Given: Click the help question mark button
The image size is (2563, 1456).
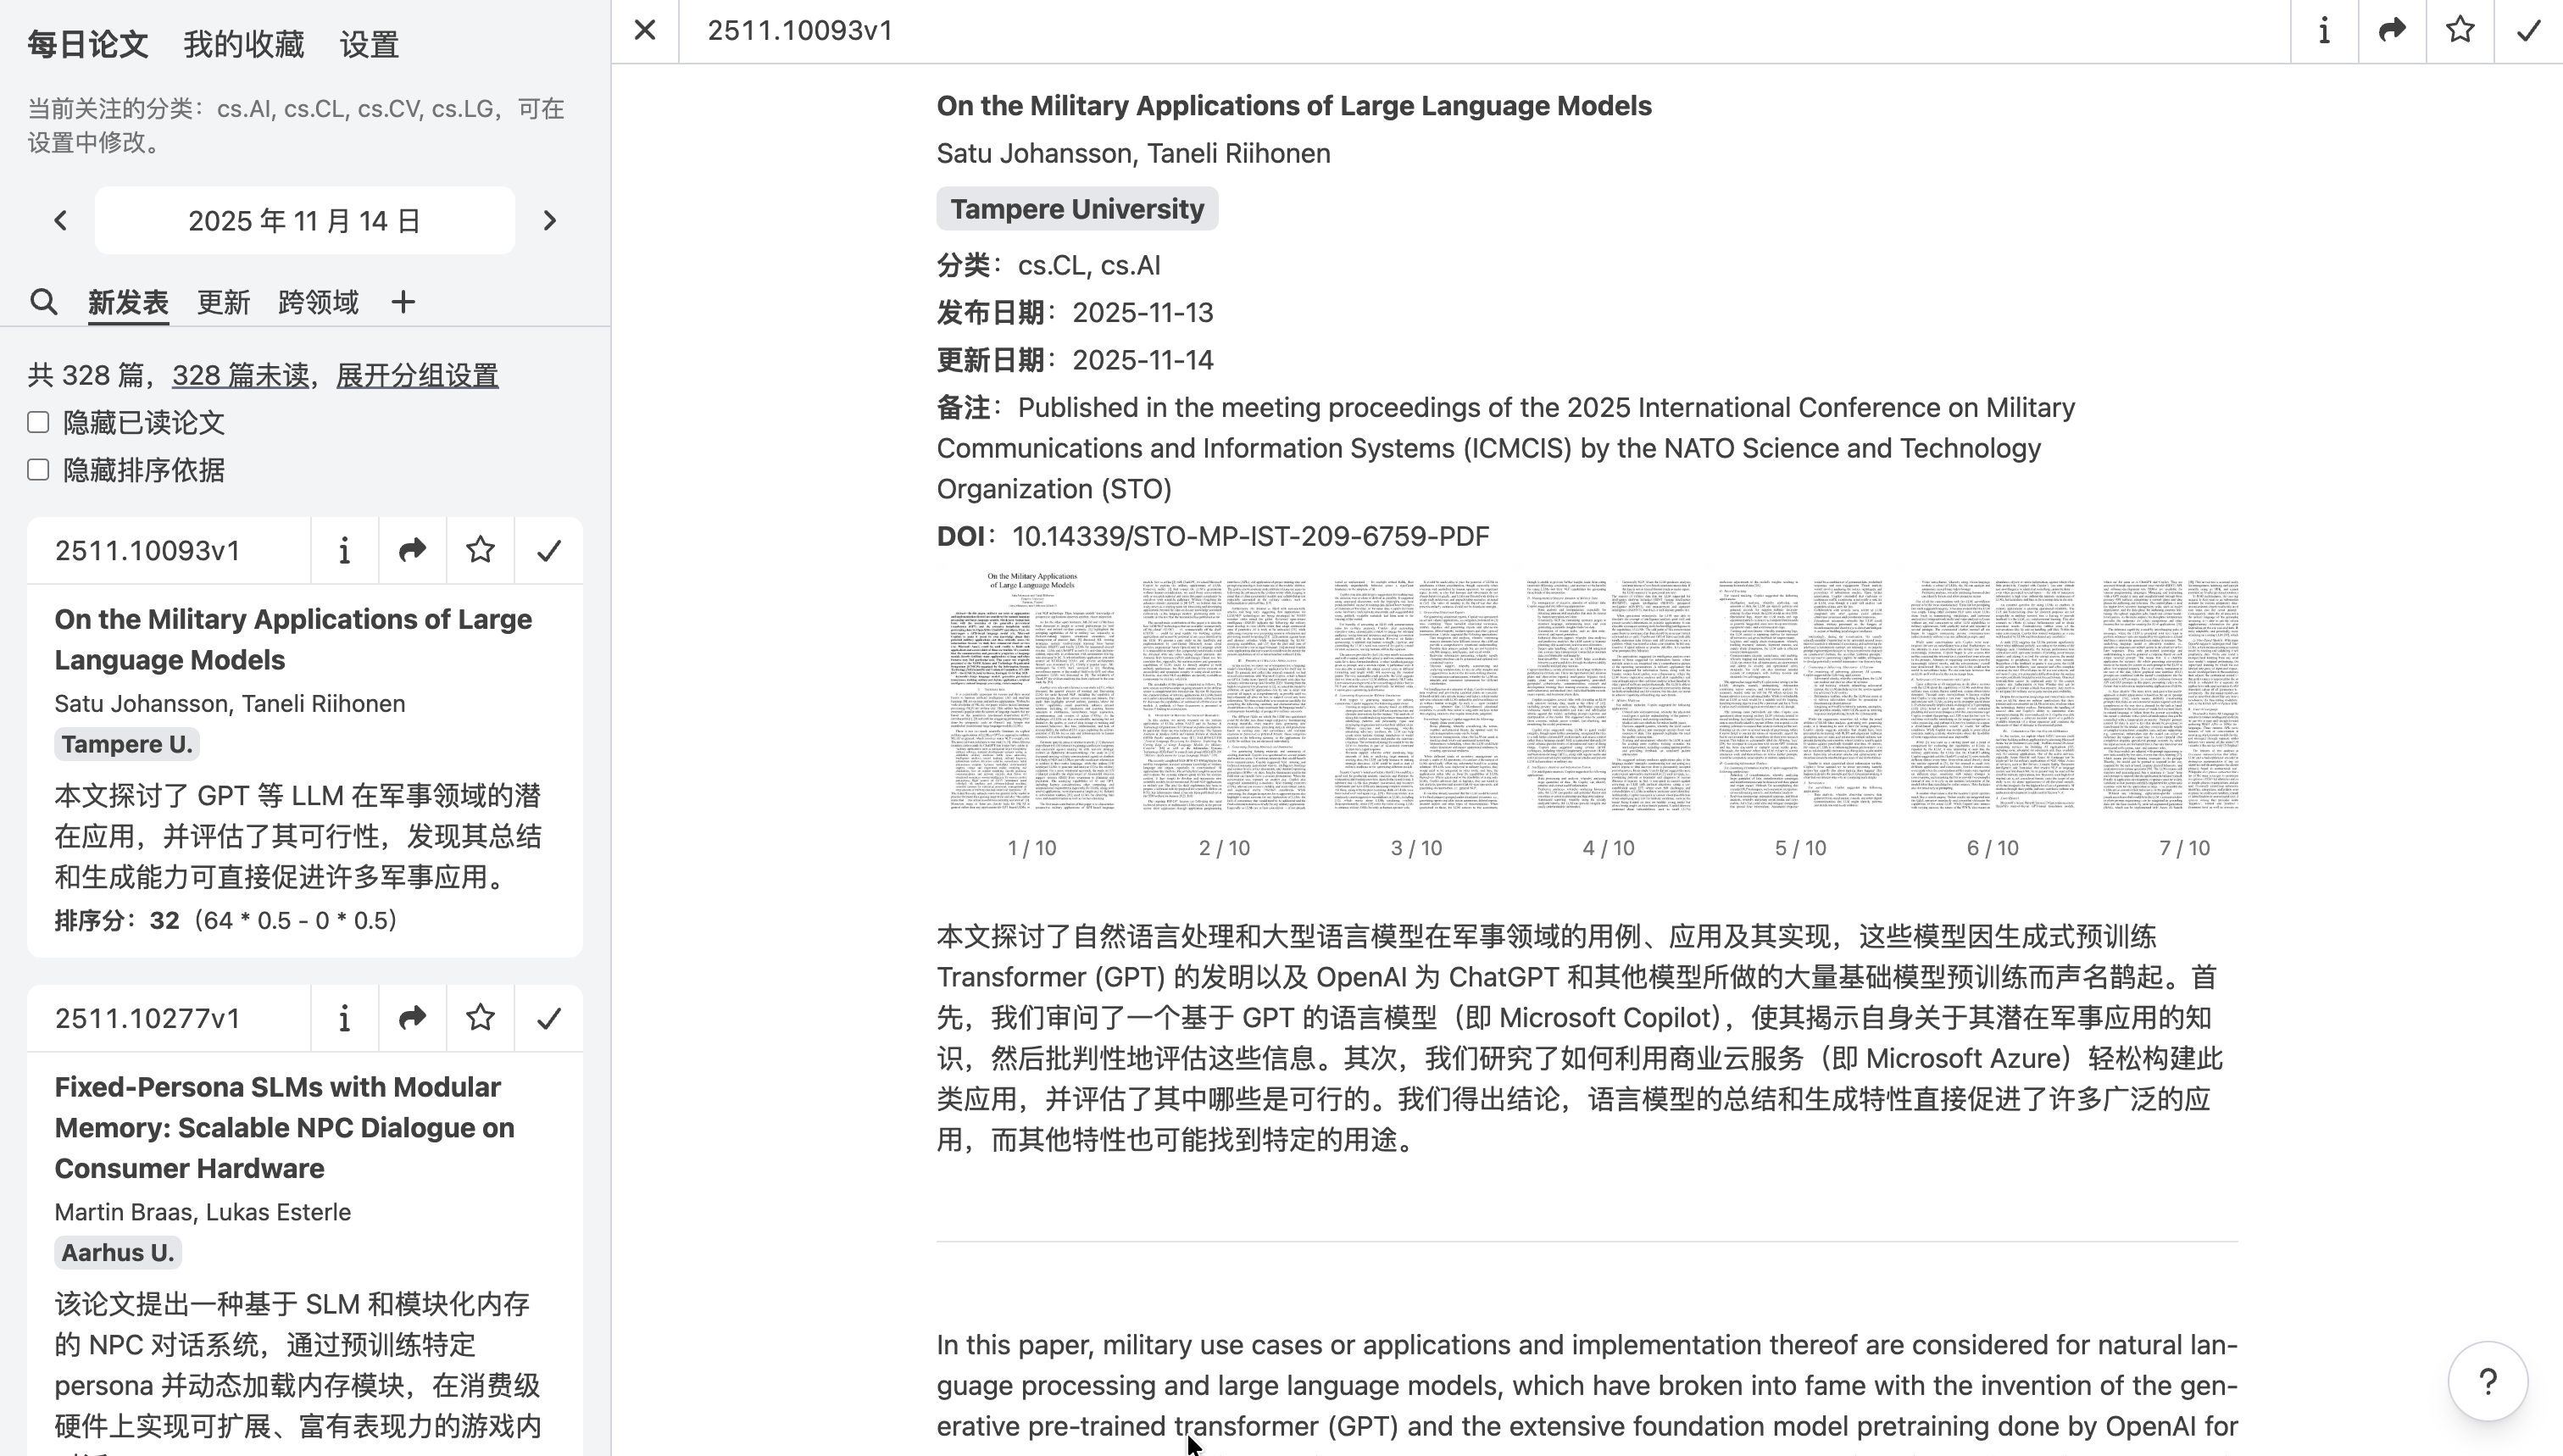Looking at the screenshot, I should pos(2488,1382).
